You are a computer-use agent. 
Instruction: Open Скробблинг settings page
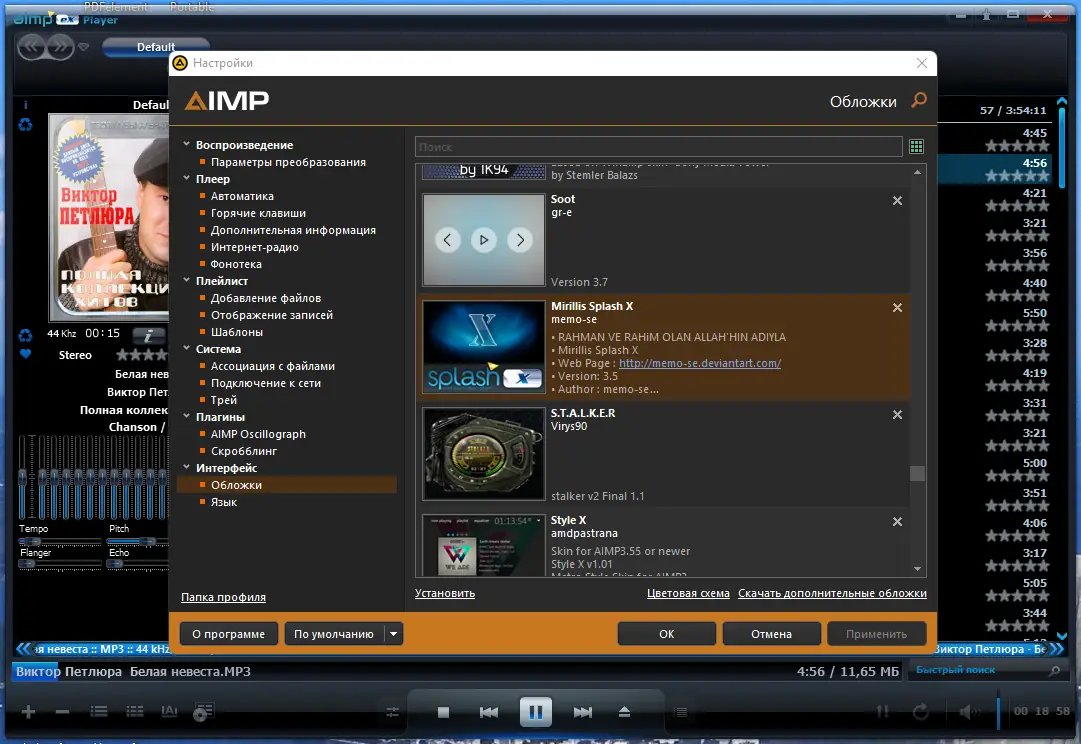[x=243, y=451]
